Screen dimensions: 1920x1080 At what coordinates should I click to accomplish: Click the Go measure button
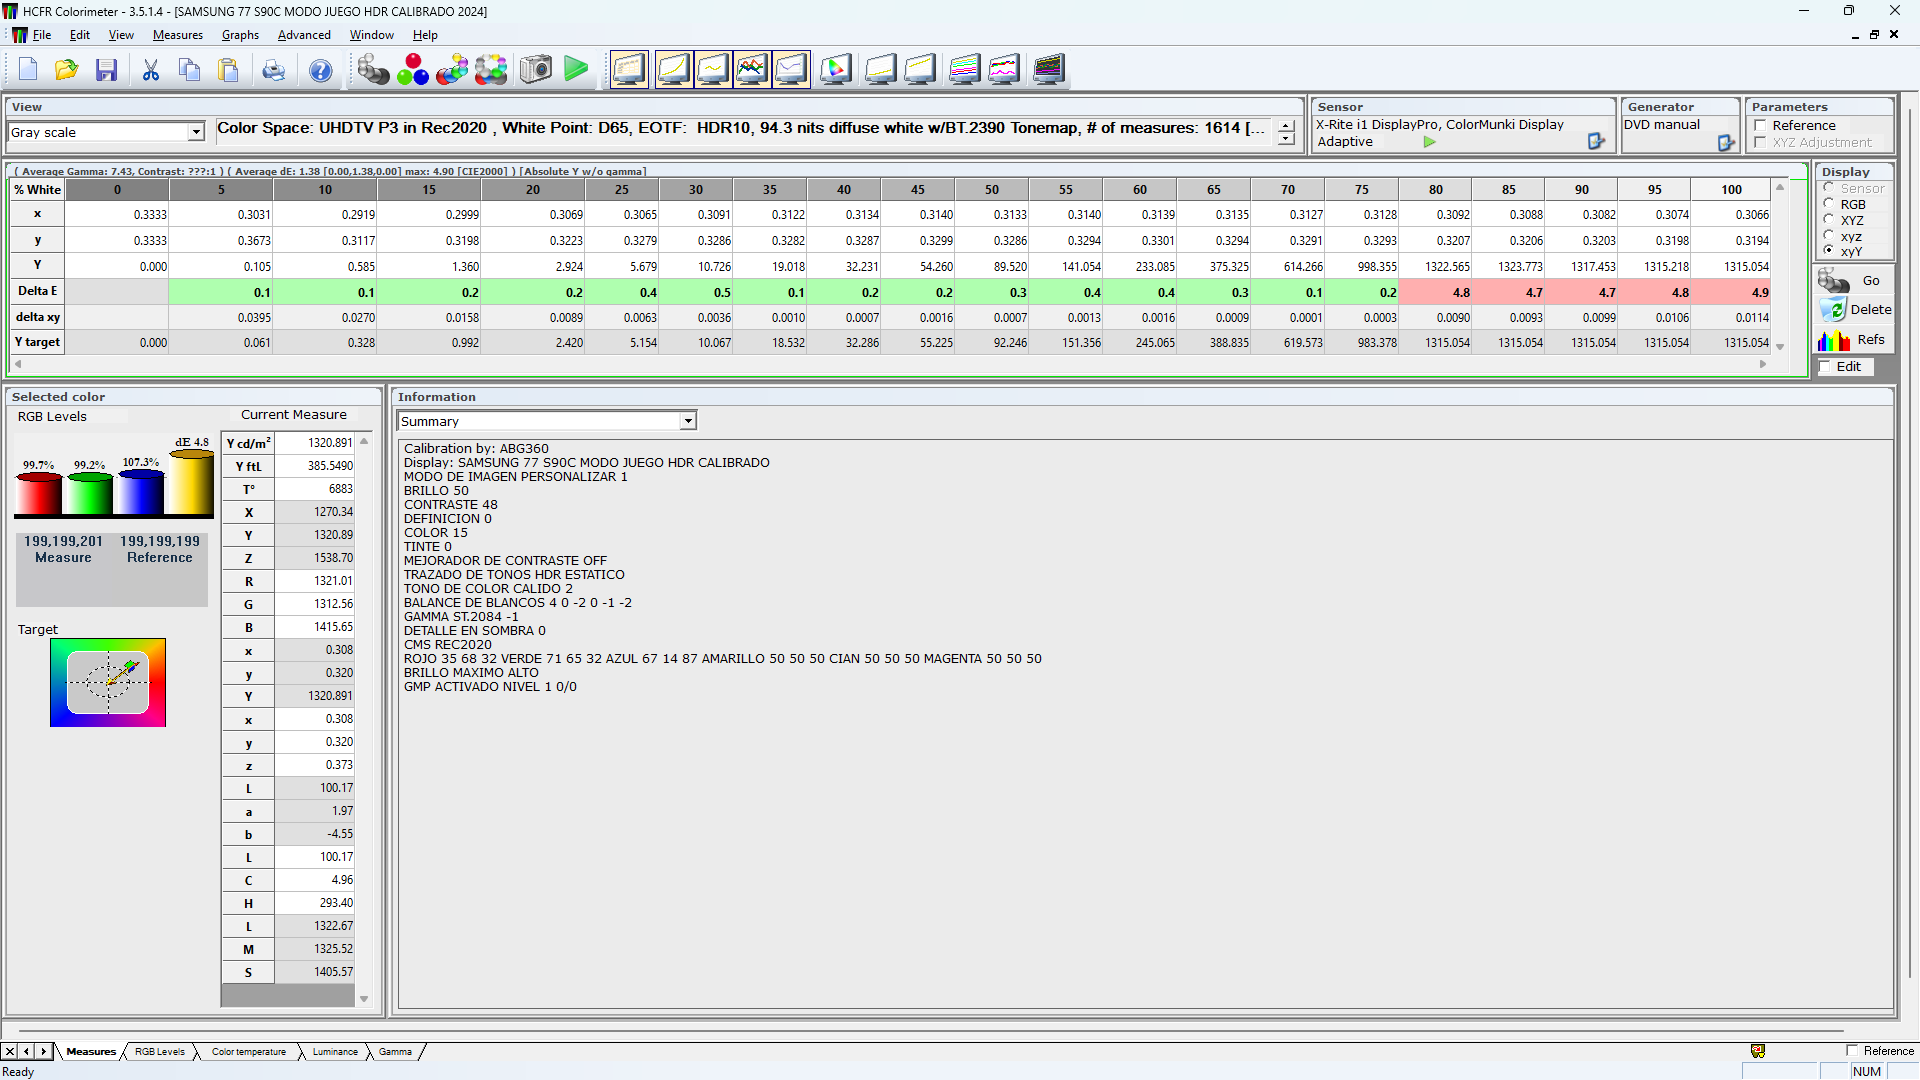[1854, 281]
